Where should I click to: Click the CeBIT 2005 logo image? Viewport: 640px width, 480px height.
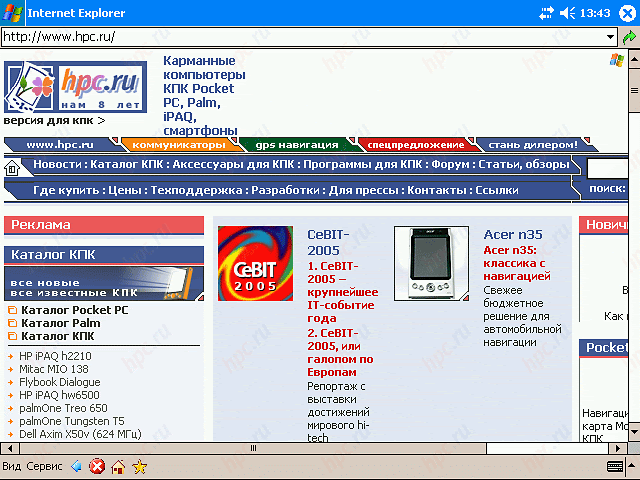(255, 264)
